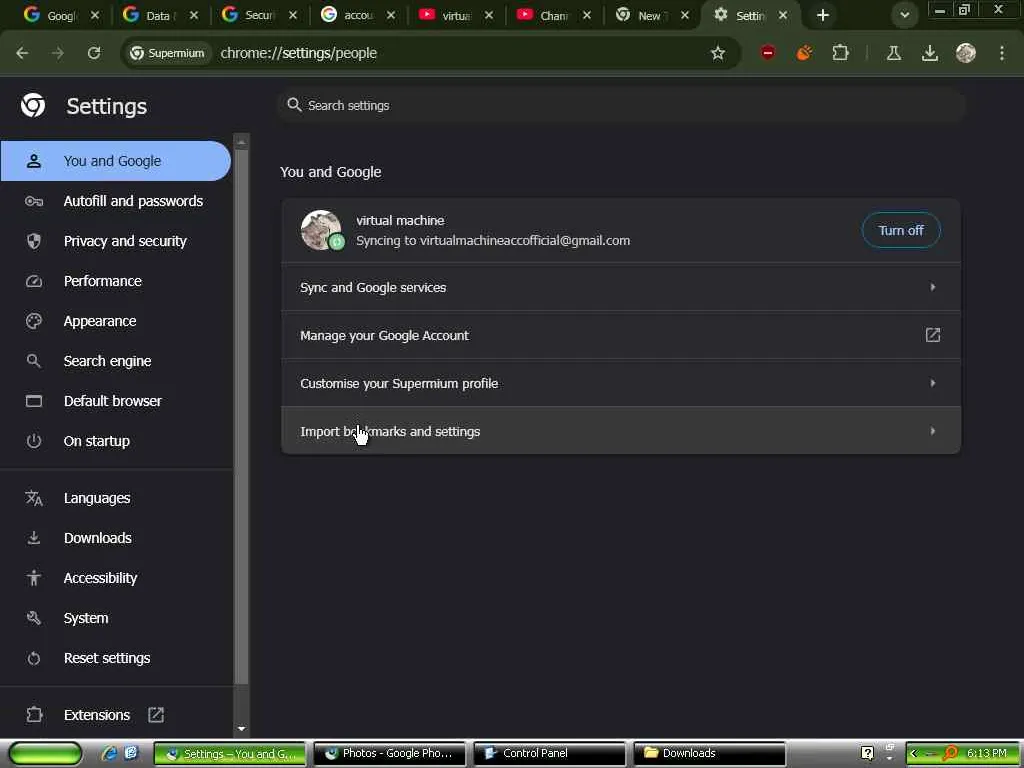Open Autofill and passwords section
Image resolution: width=1024 pixels, height=768 pixels.
point(116,201)
